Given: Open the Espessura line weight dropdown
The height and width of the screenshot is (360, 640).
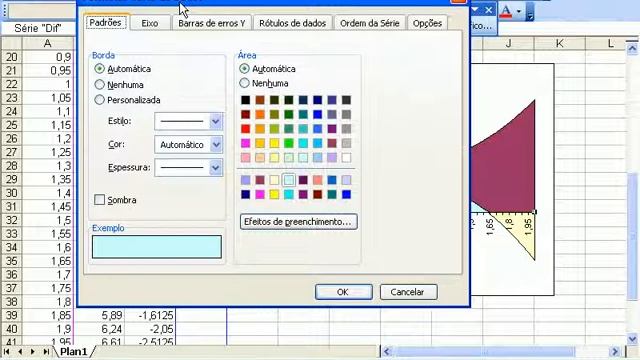Looking at the screenshot, I should point(216,167).
